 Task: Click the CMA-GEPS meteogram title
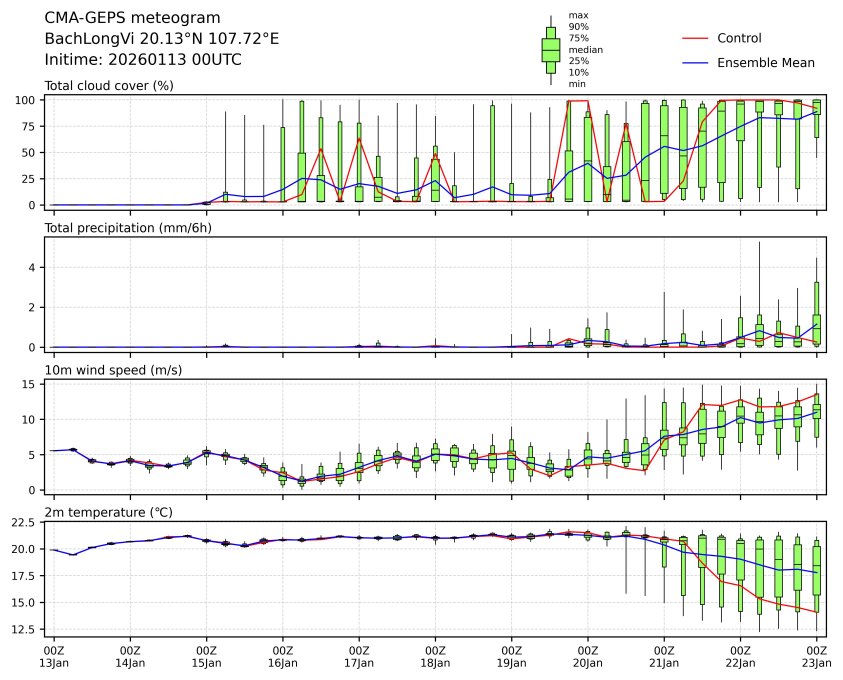coord(133,18)
